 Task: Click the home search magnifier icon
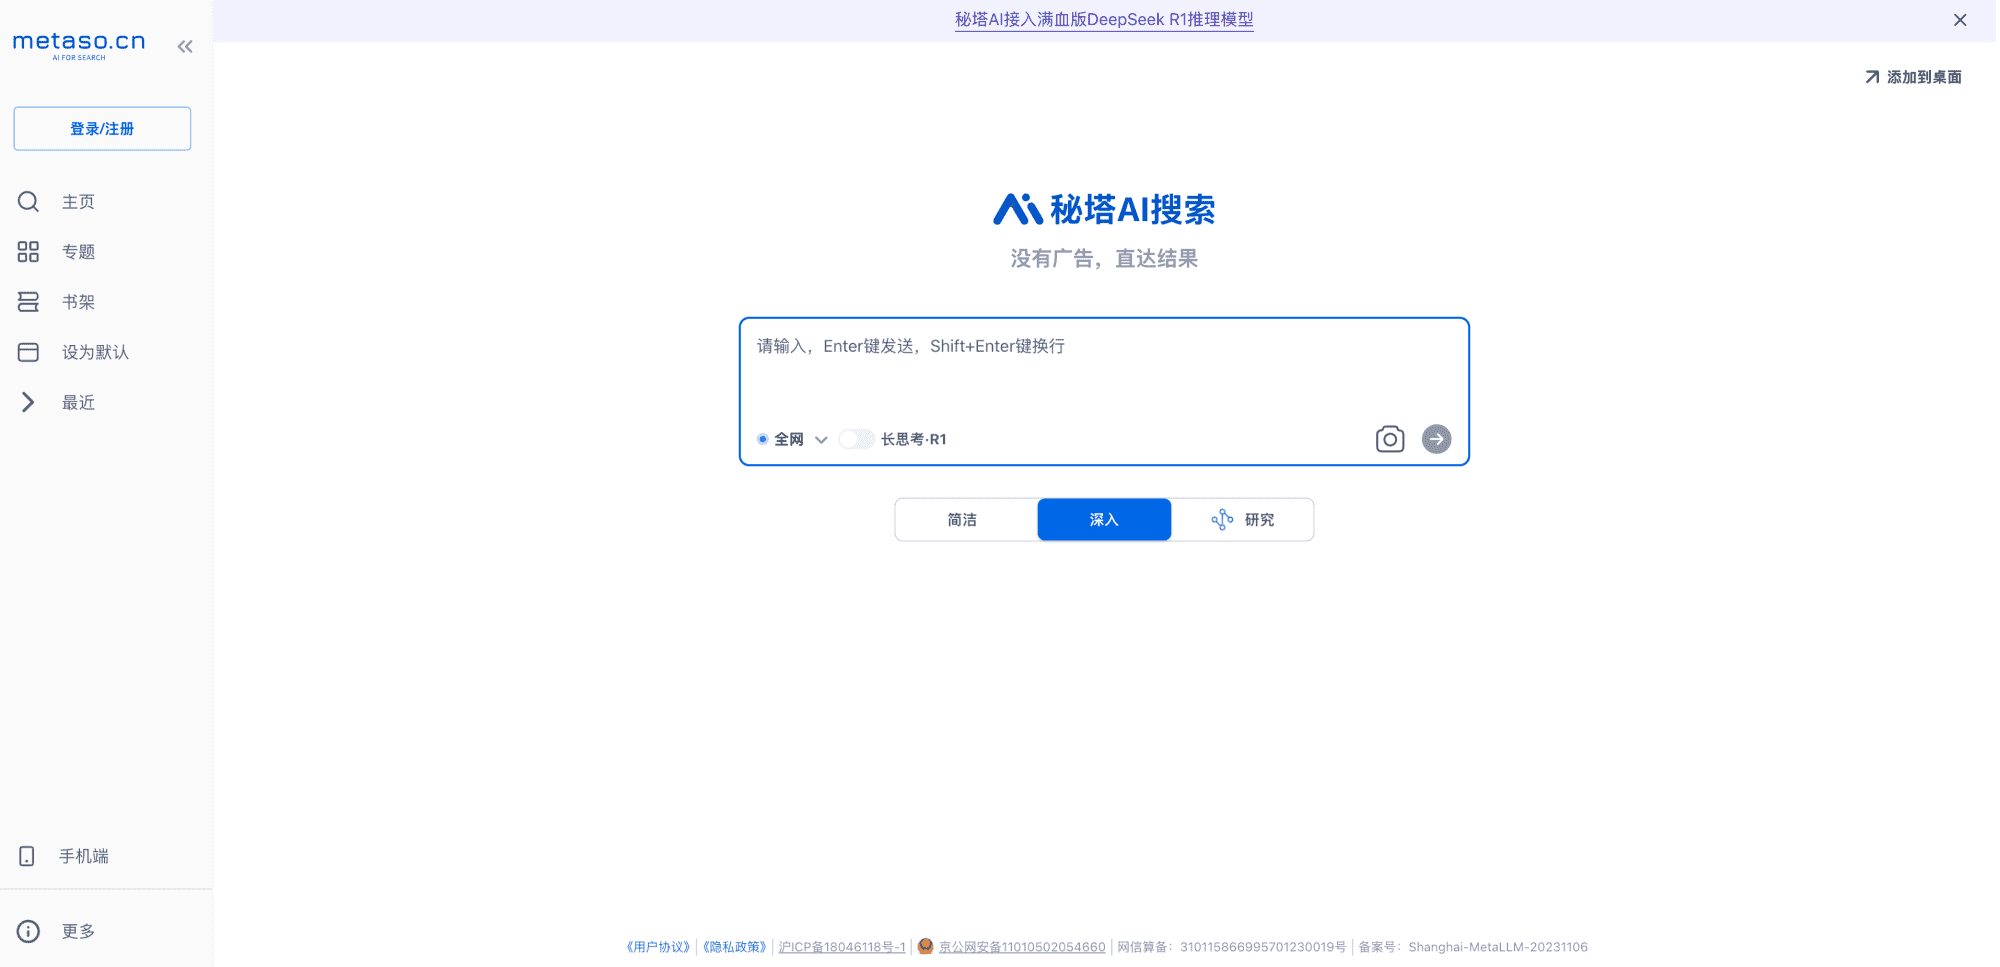[x=28, y=202]
